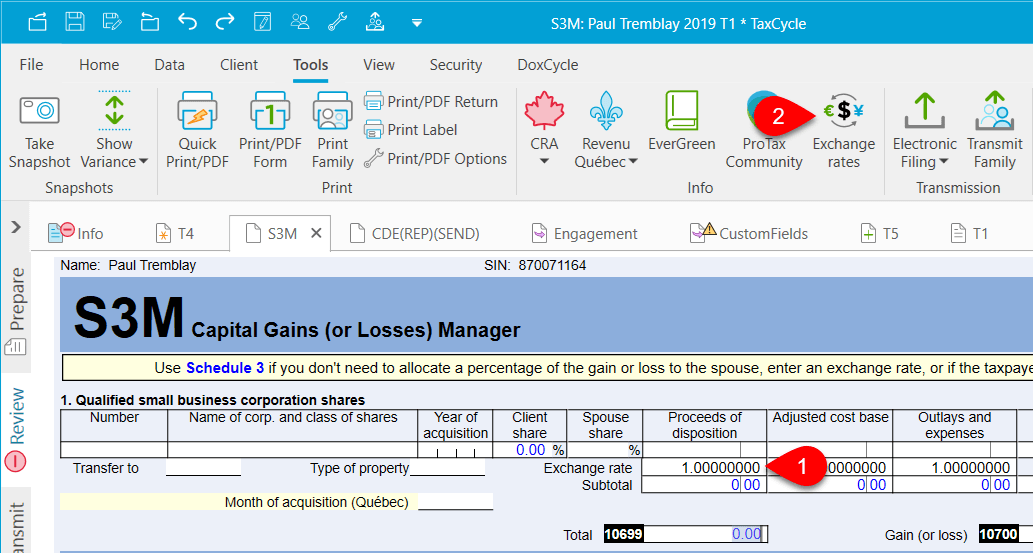Click the Type of property field

[x=447, y=468]
